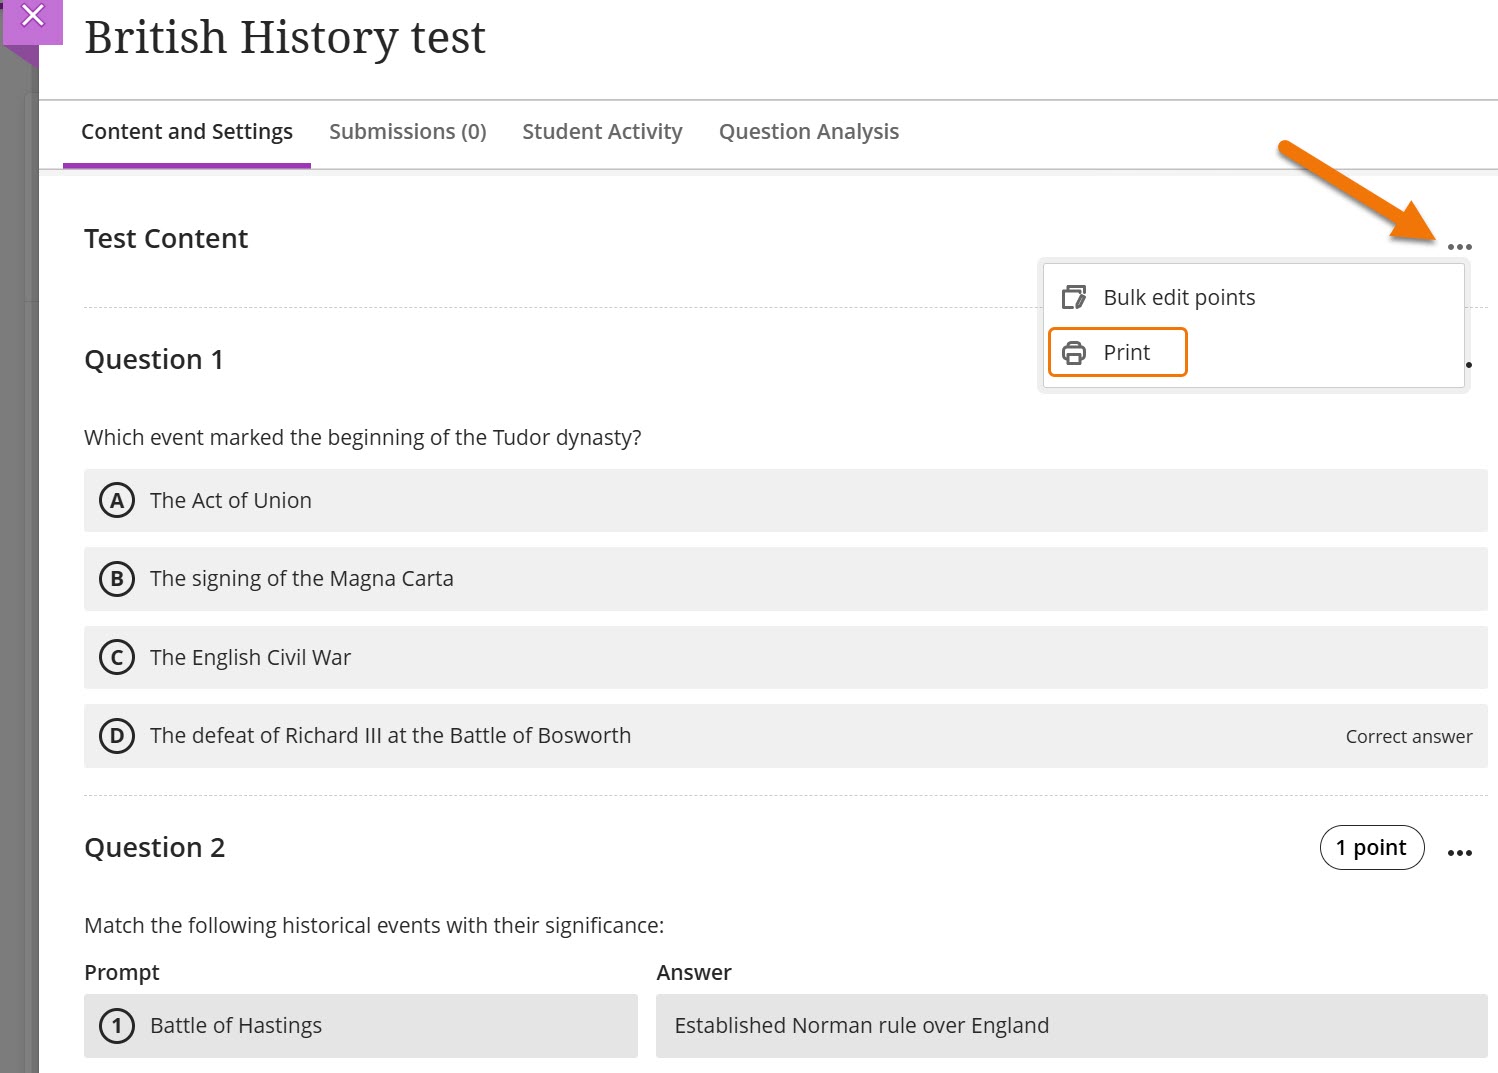This screenshot has width=1498, height=1073.
Task: Choose Print from the open menu
Action: point(1127,352)
